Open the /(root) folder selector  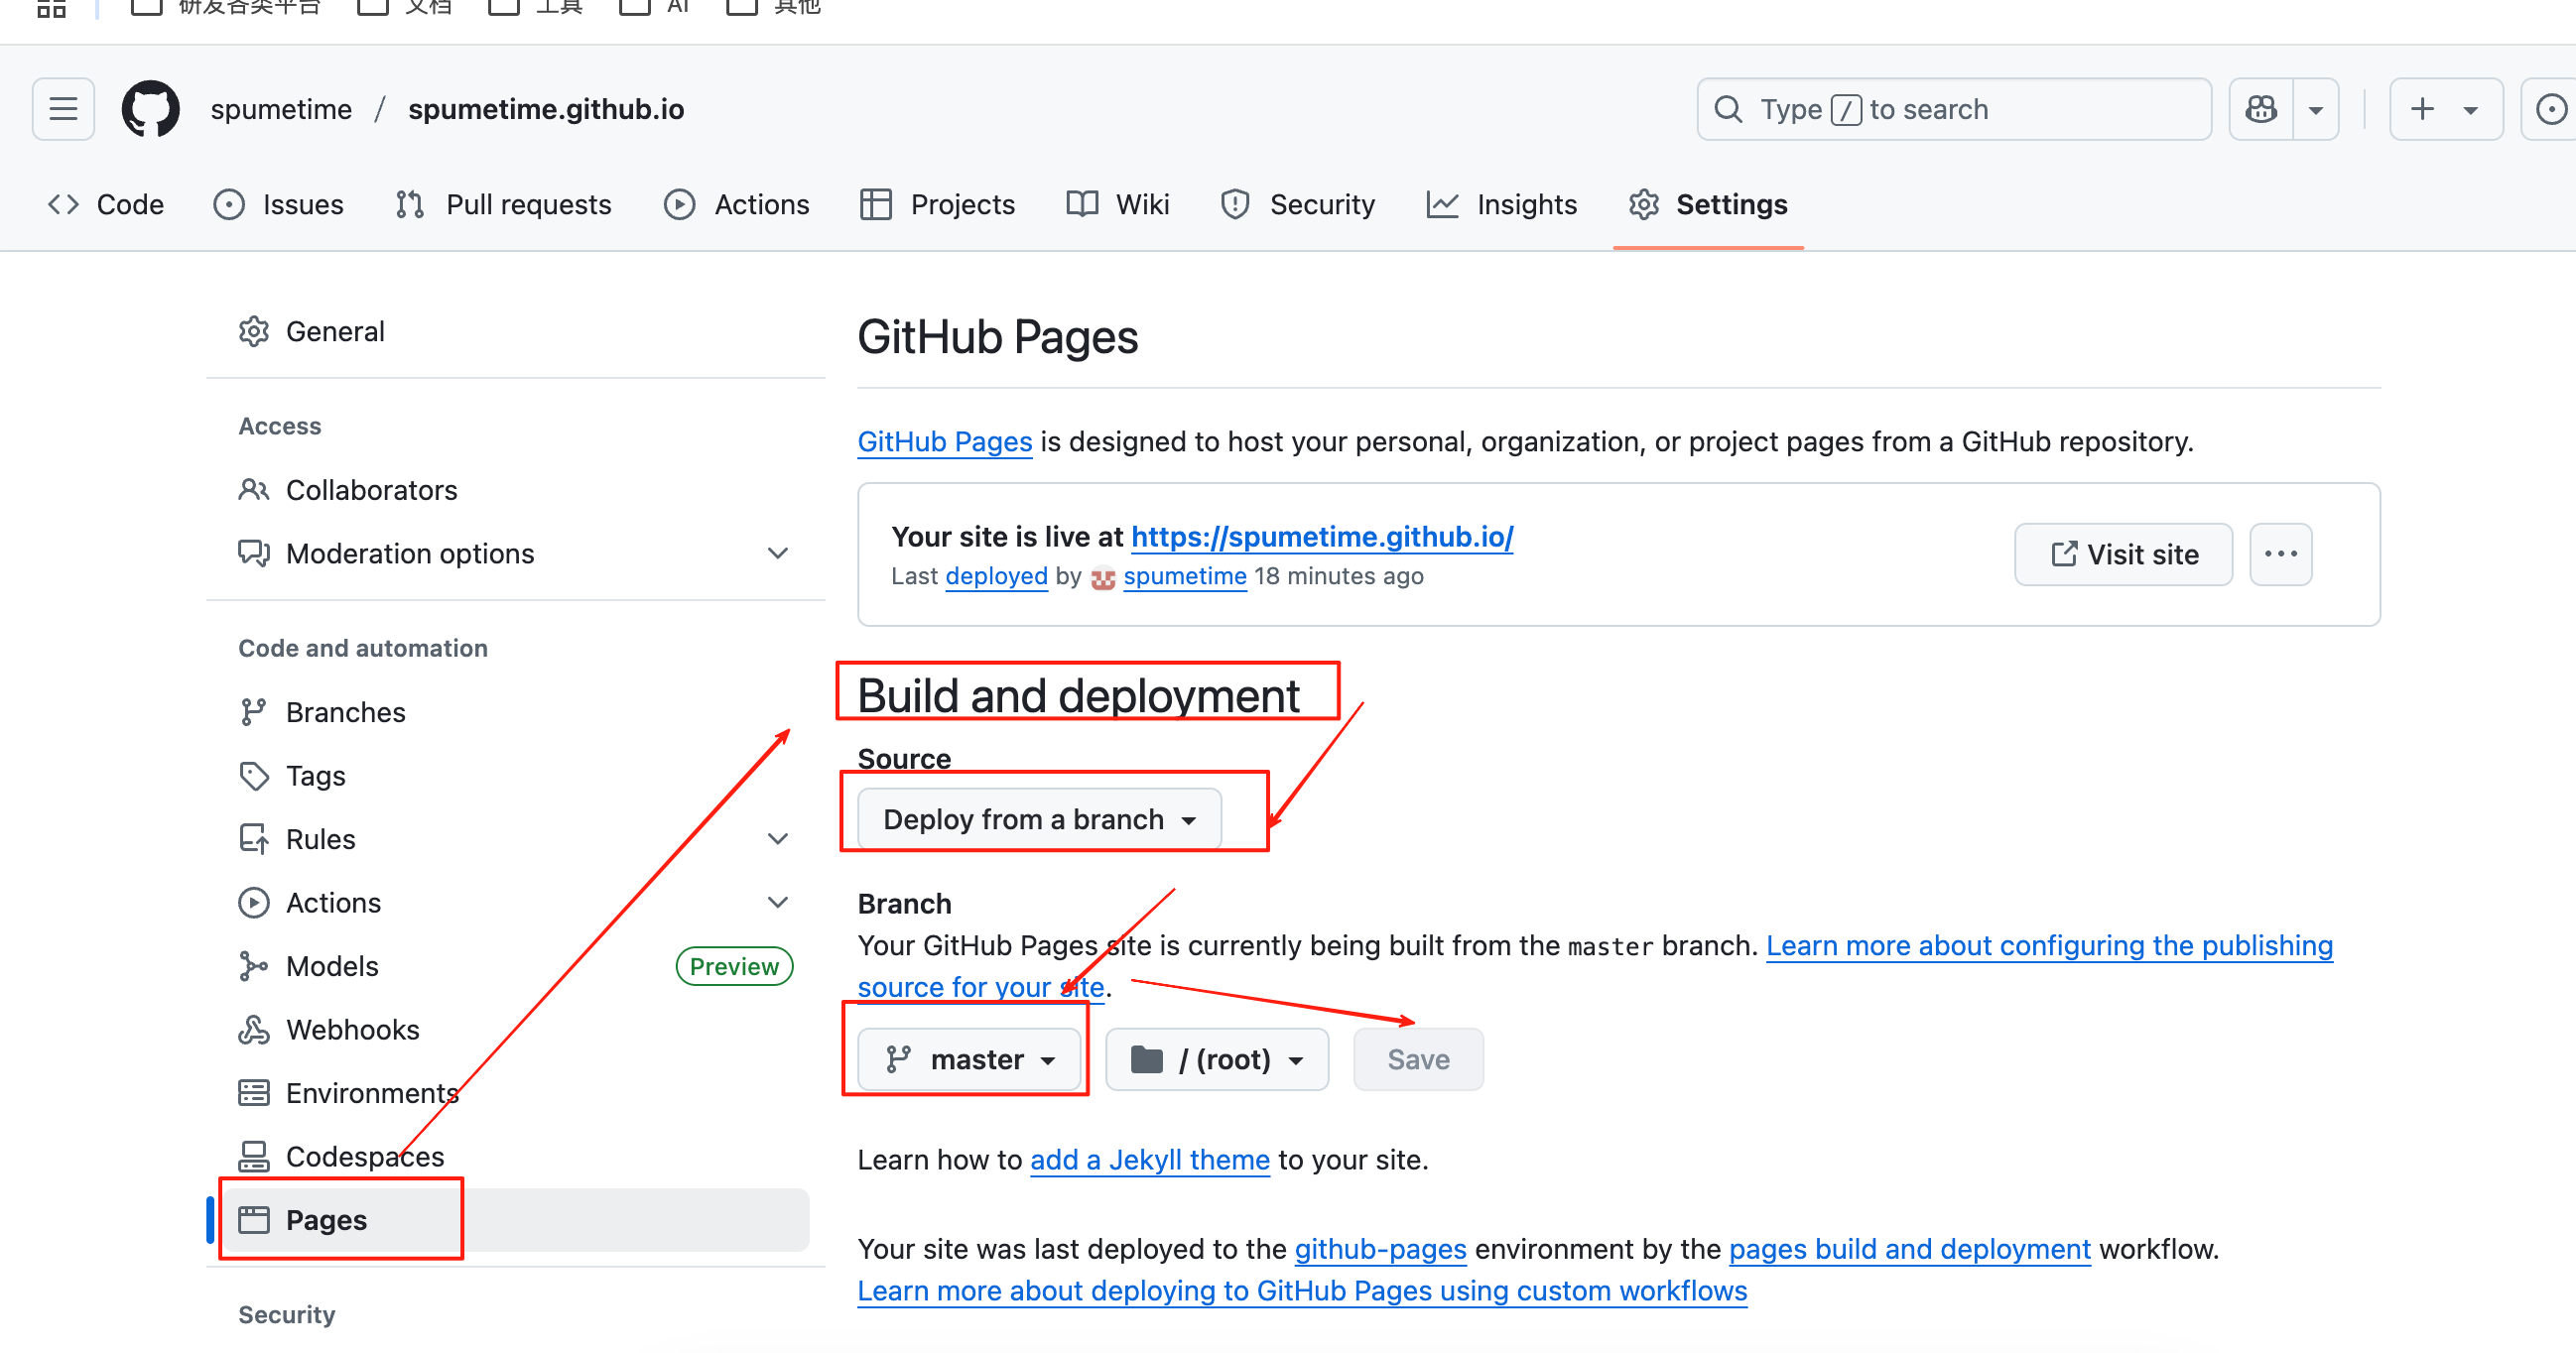tap(1216, 1059)
